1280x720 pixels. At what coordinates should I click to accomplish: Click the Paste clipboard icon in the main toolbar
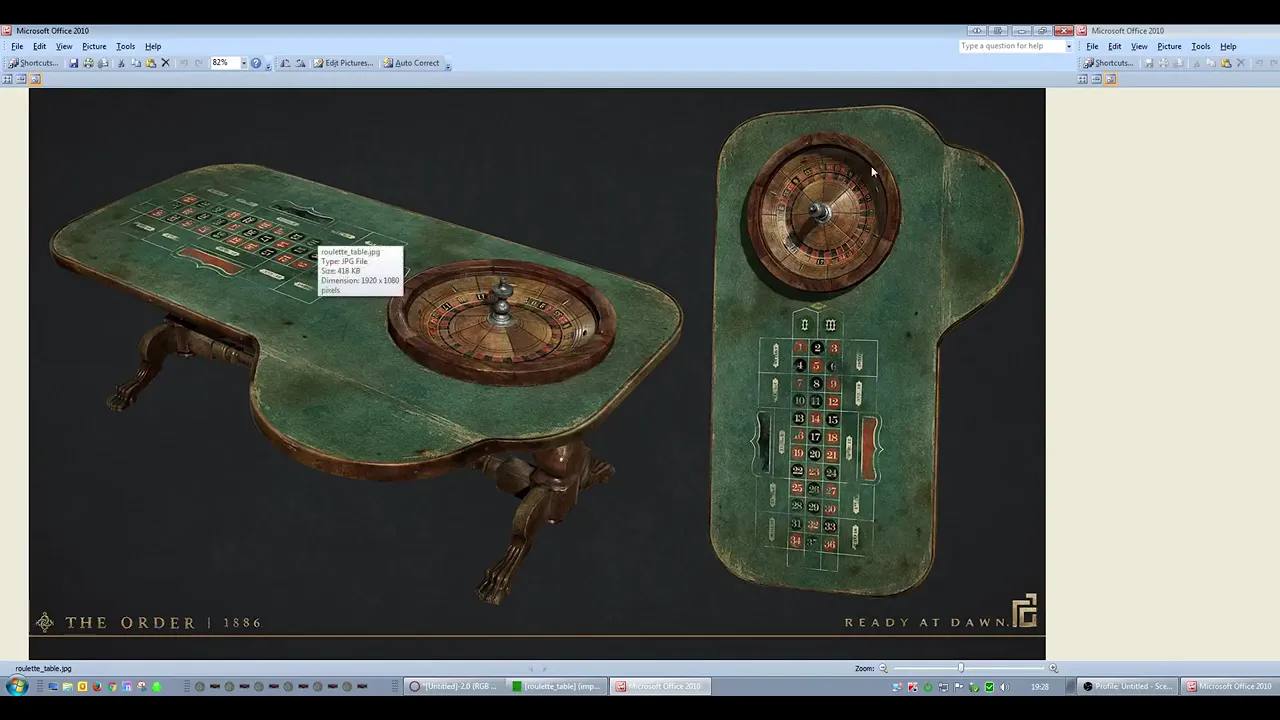[x=151, y=63]
